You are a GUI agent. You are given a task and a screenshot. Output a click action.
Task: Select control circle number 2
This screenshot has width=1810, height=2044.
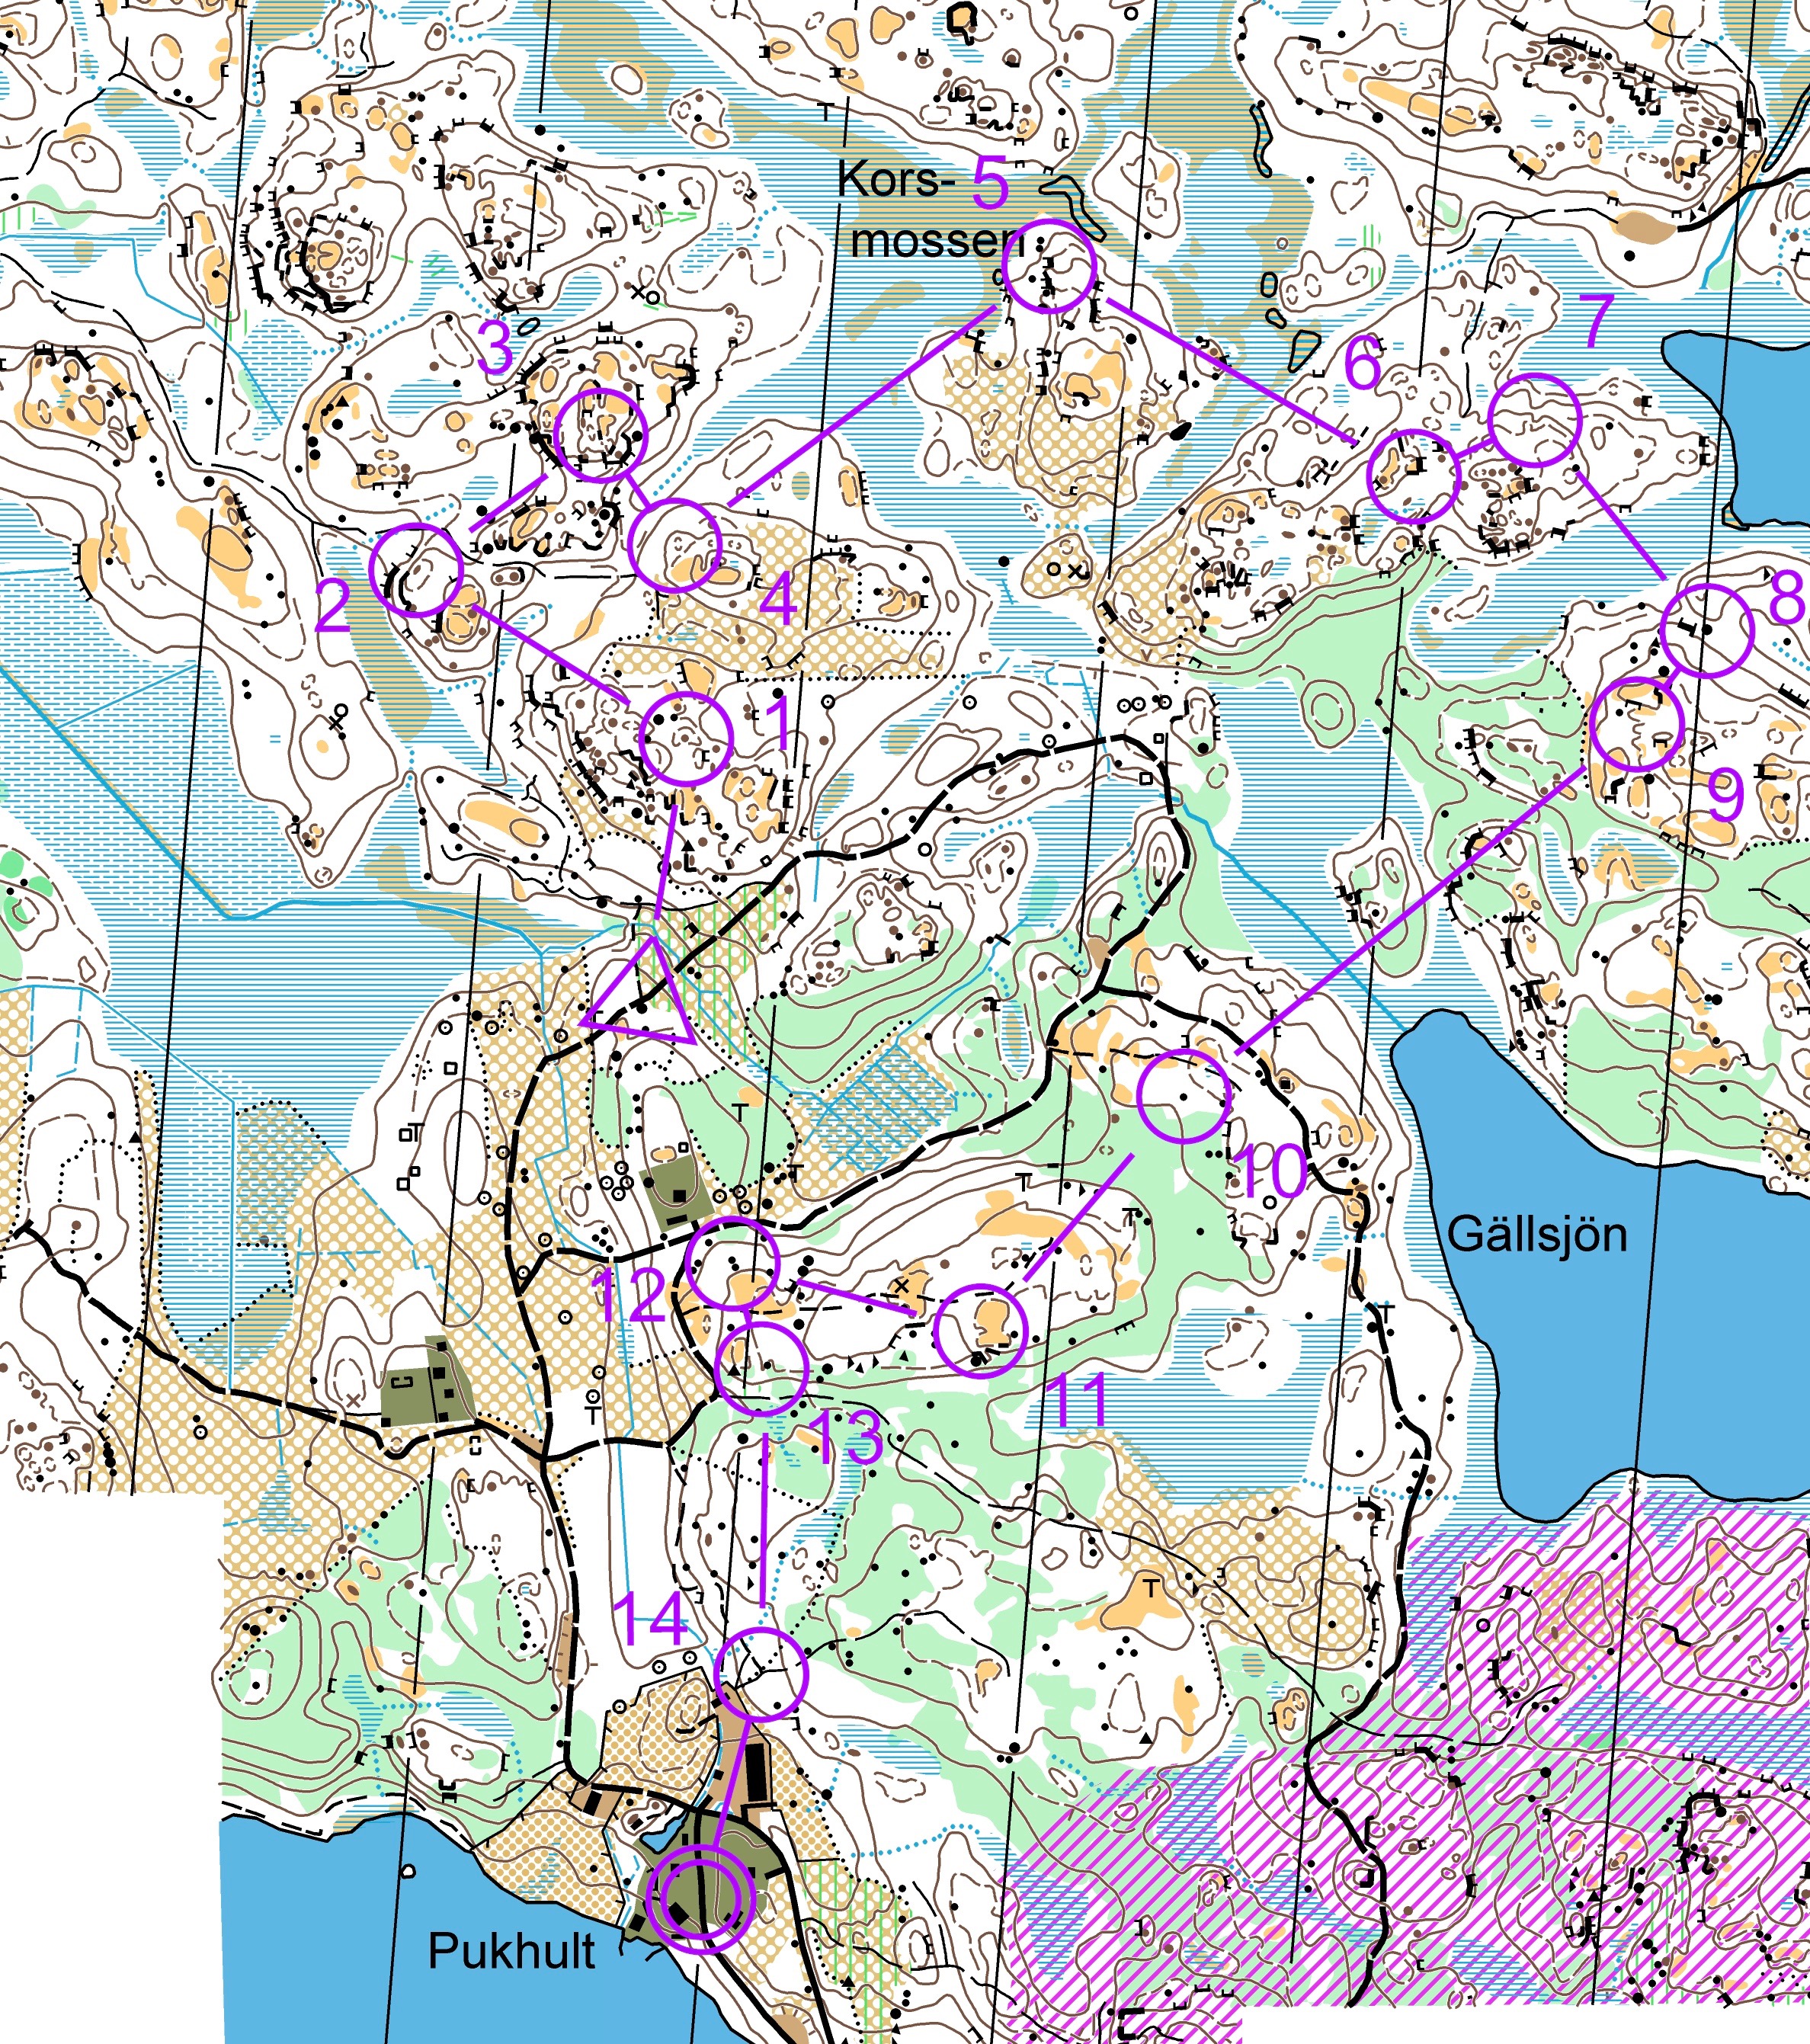(x=416, y=569)
